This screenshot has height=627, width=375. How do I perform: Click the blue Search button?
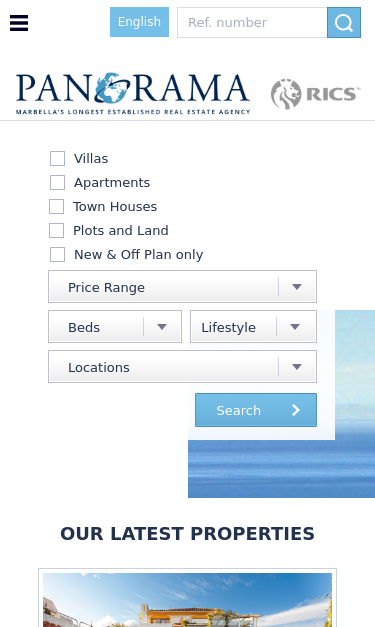(256, 410)
